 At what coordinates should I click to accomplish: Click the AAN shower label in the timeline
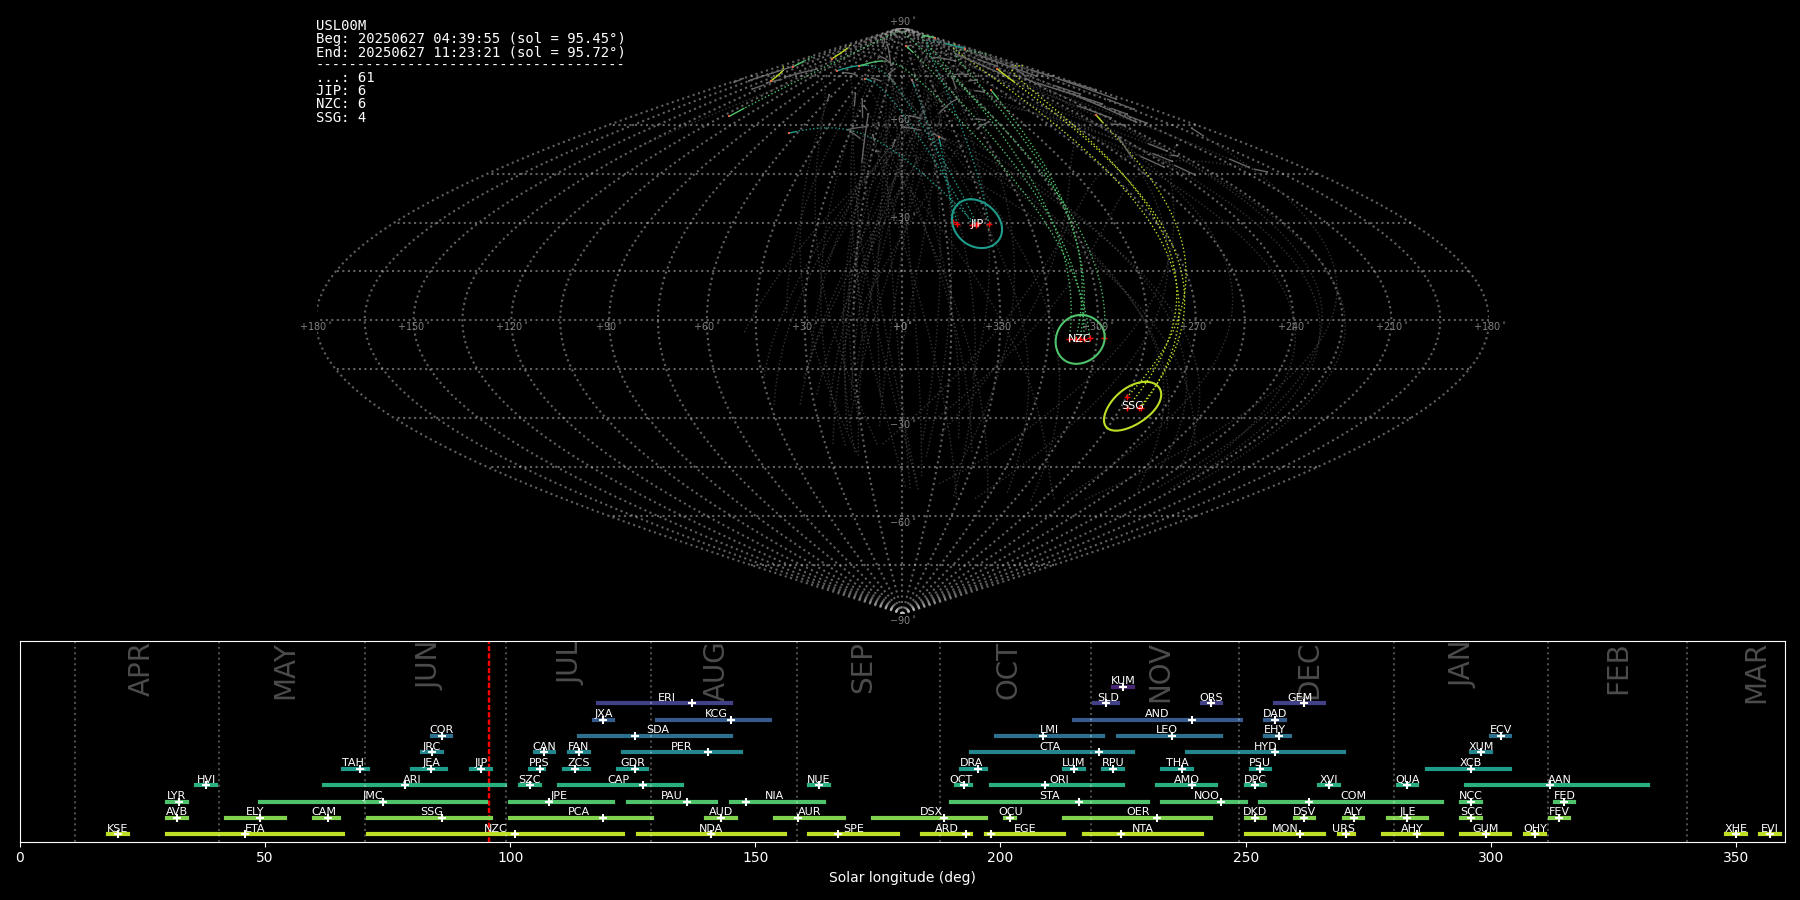1559,780
